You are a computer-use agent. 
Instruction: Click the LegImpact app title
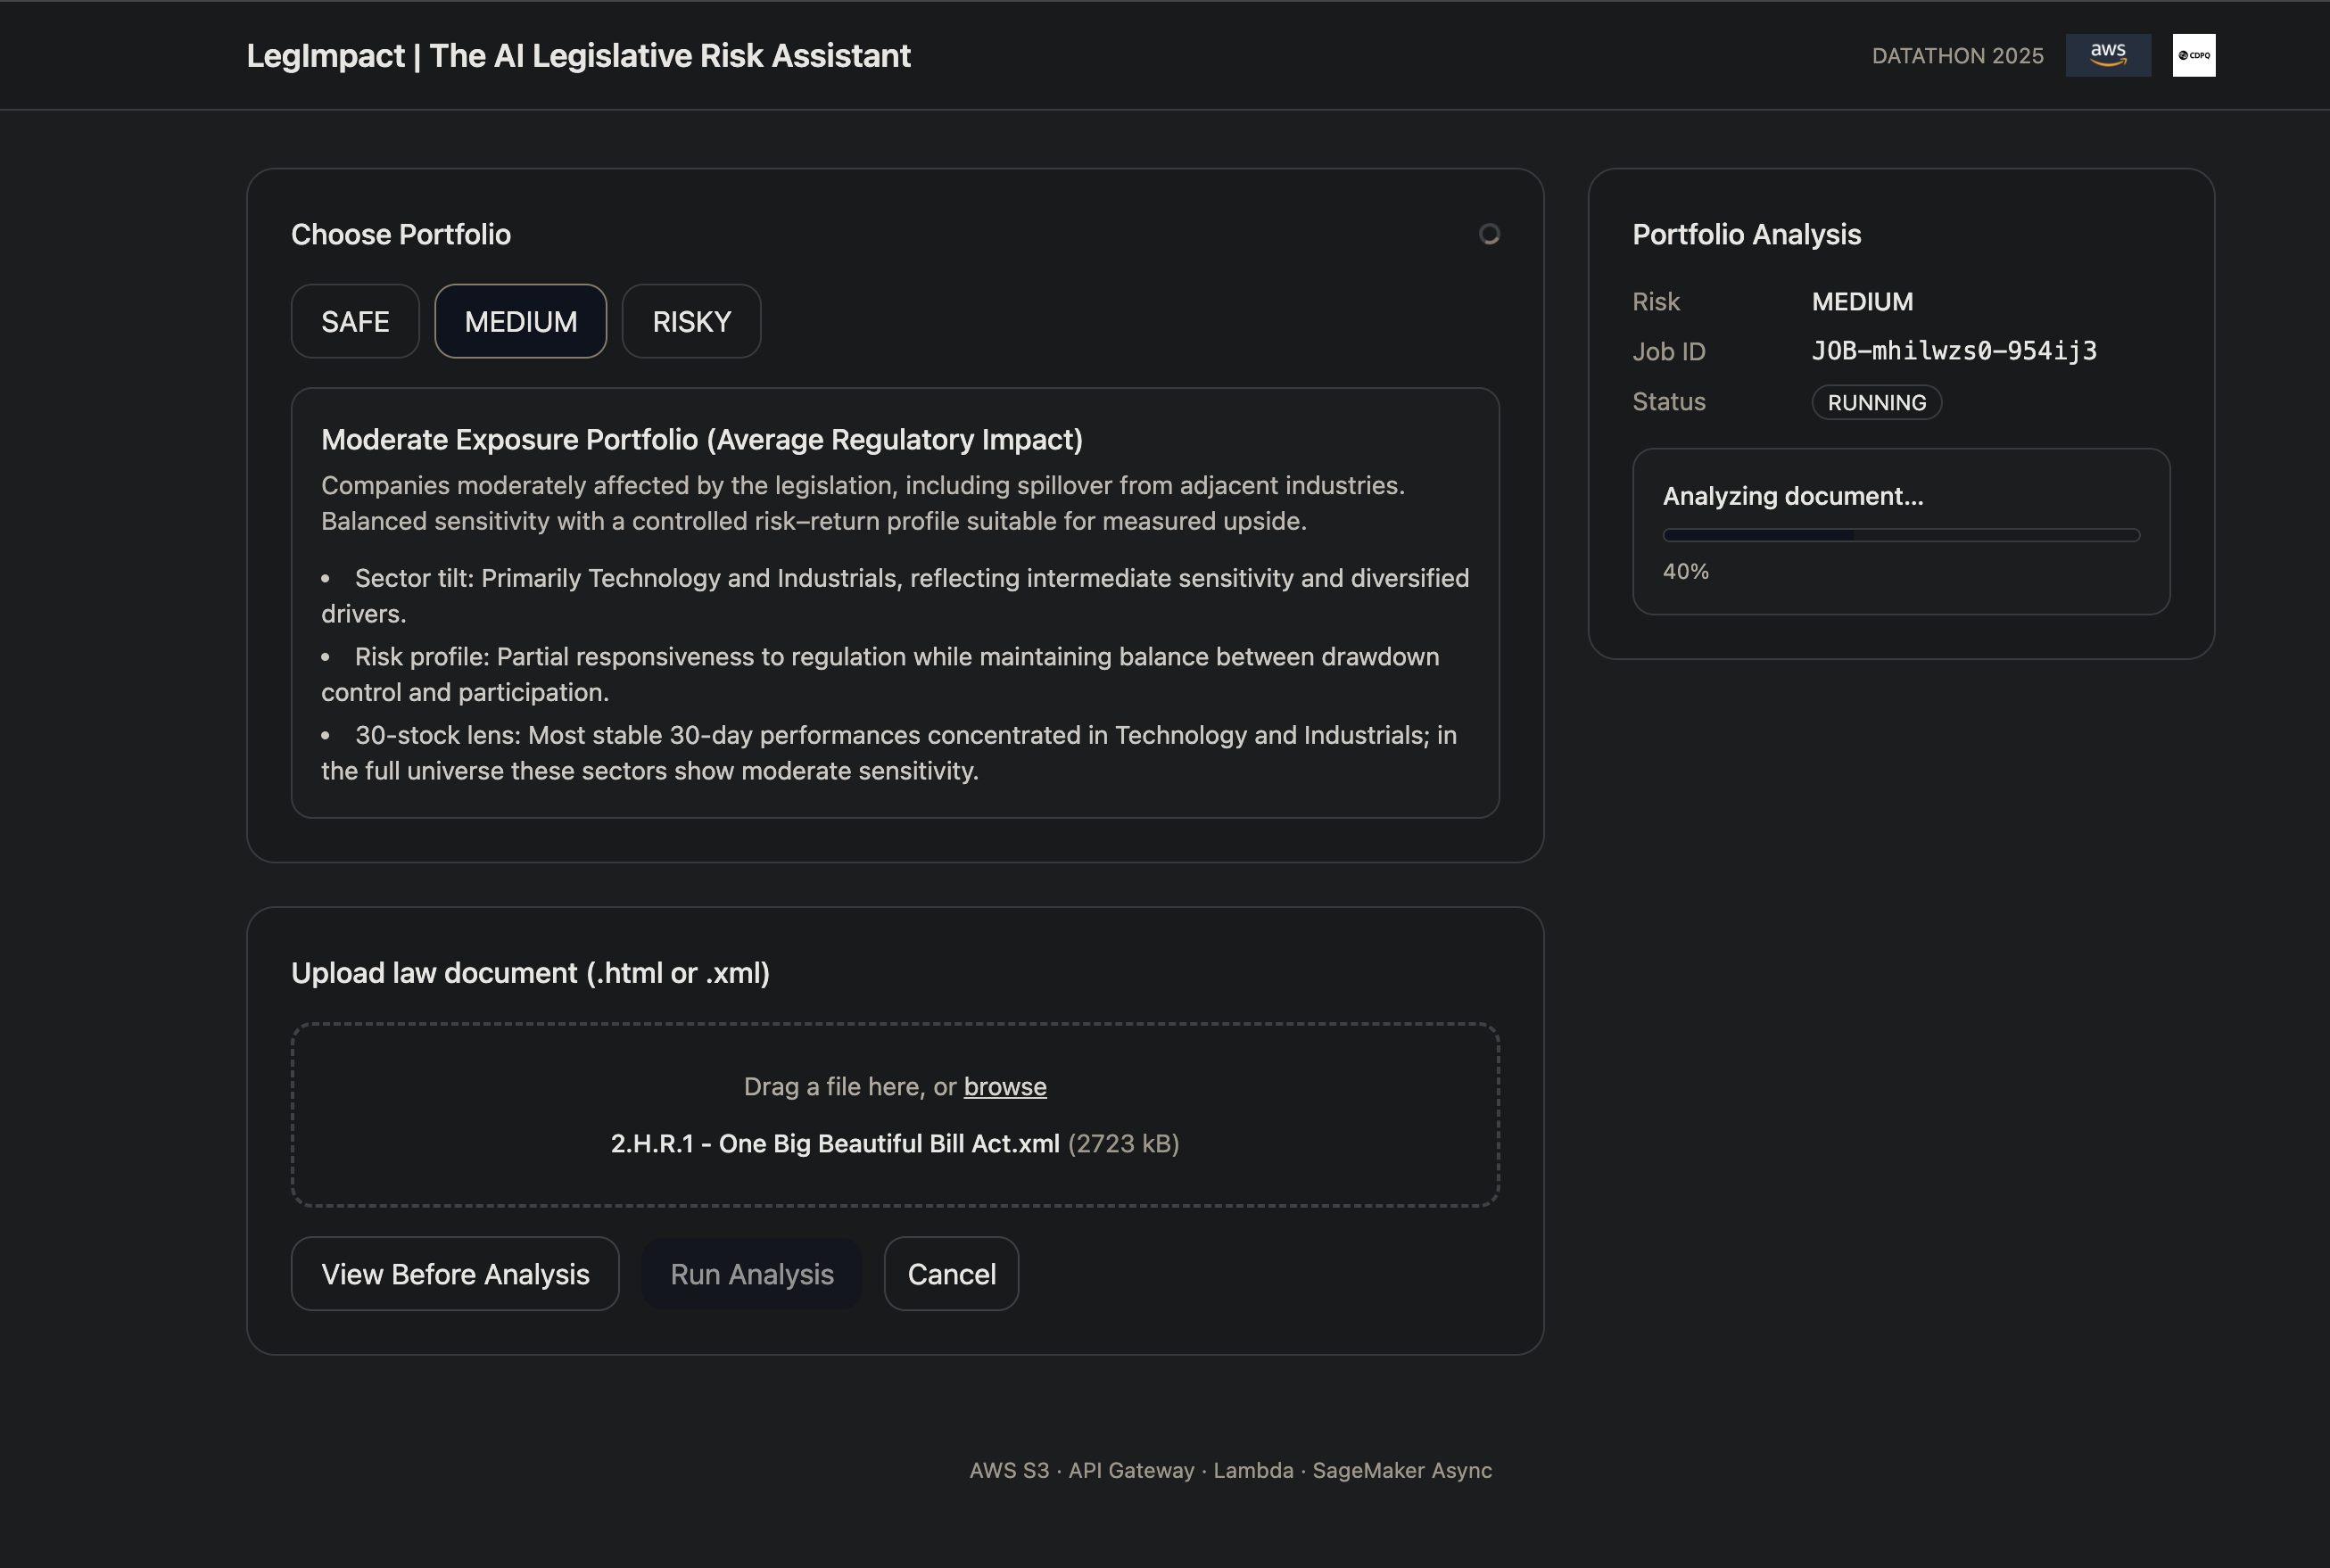(x=578, y=56)
